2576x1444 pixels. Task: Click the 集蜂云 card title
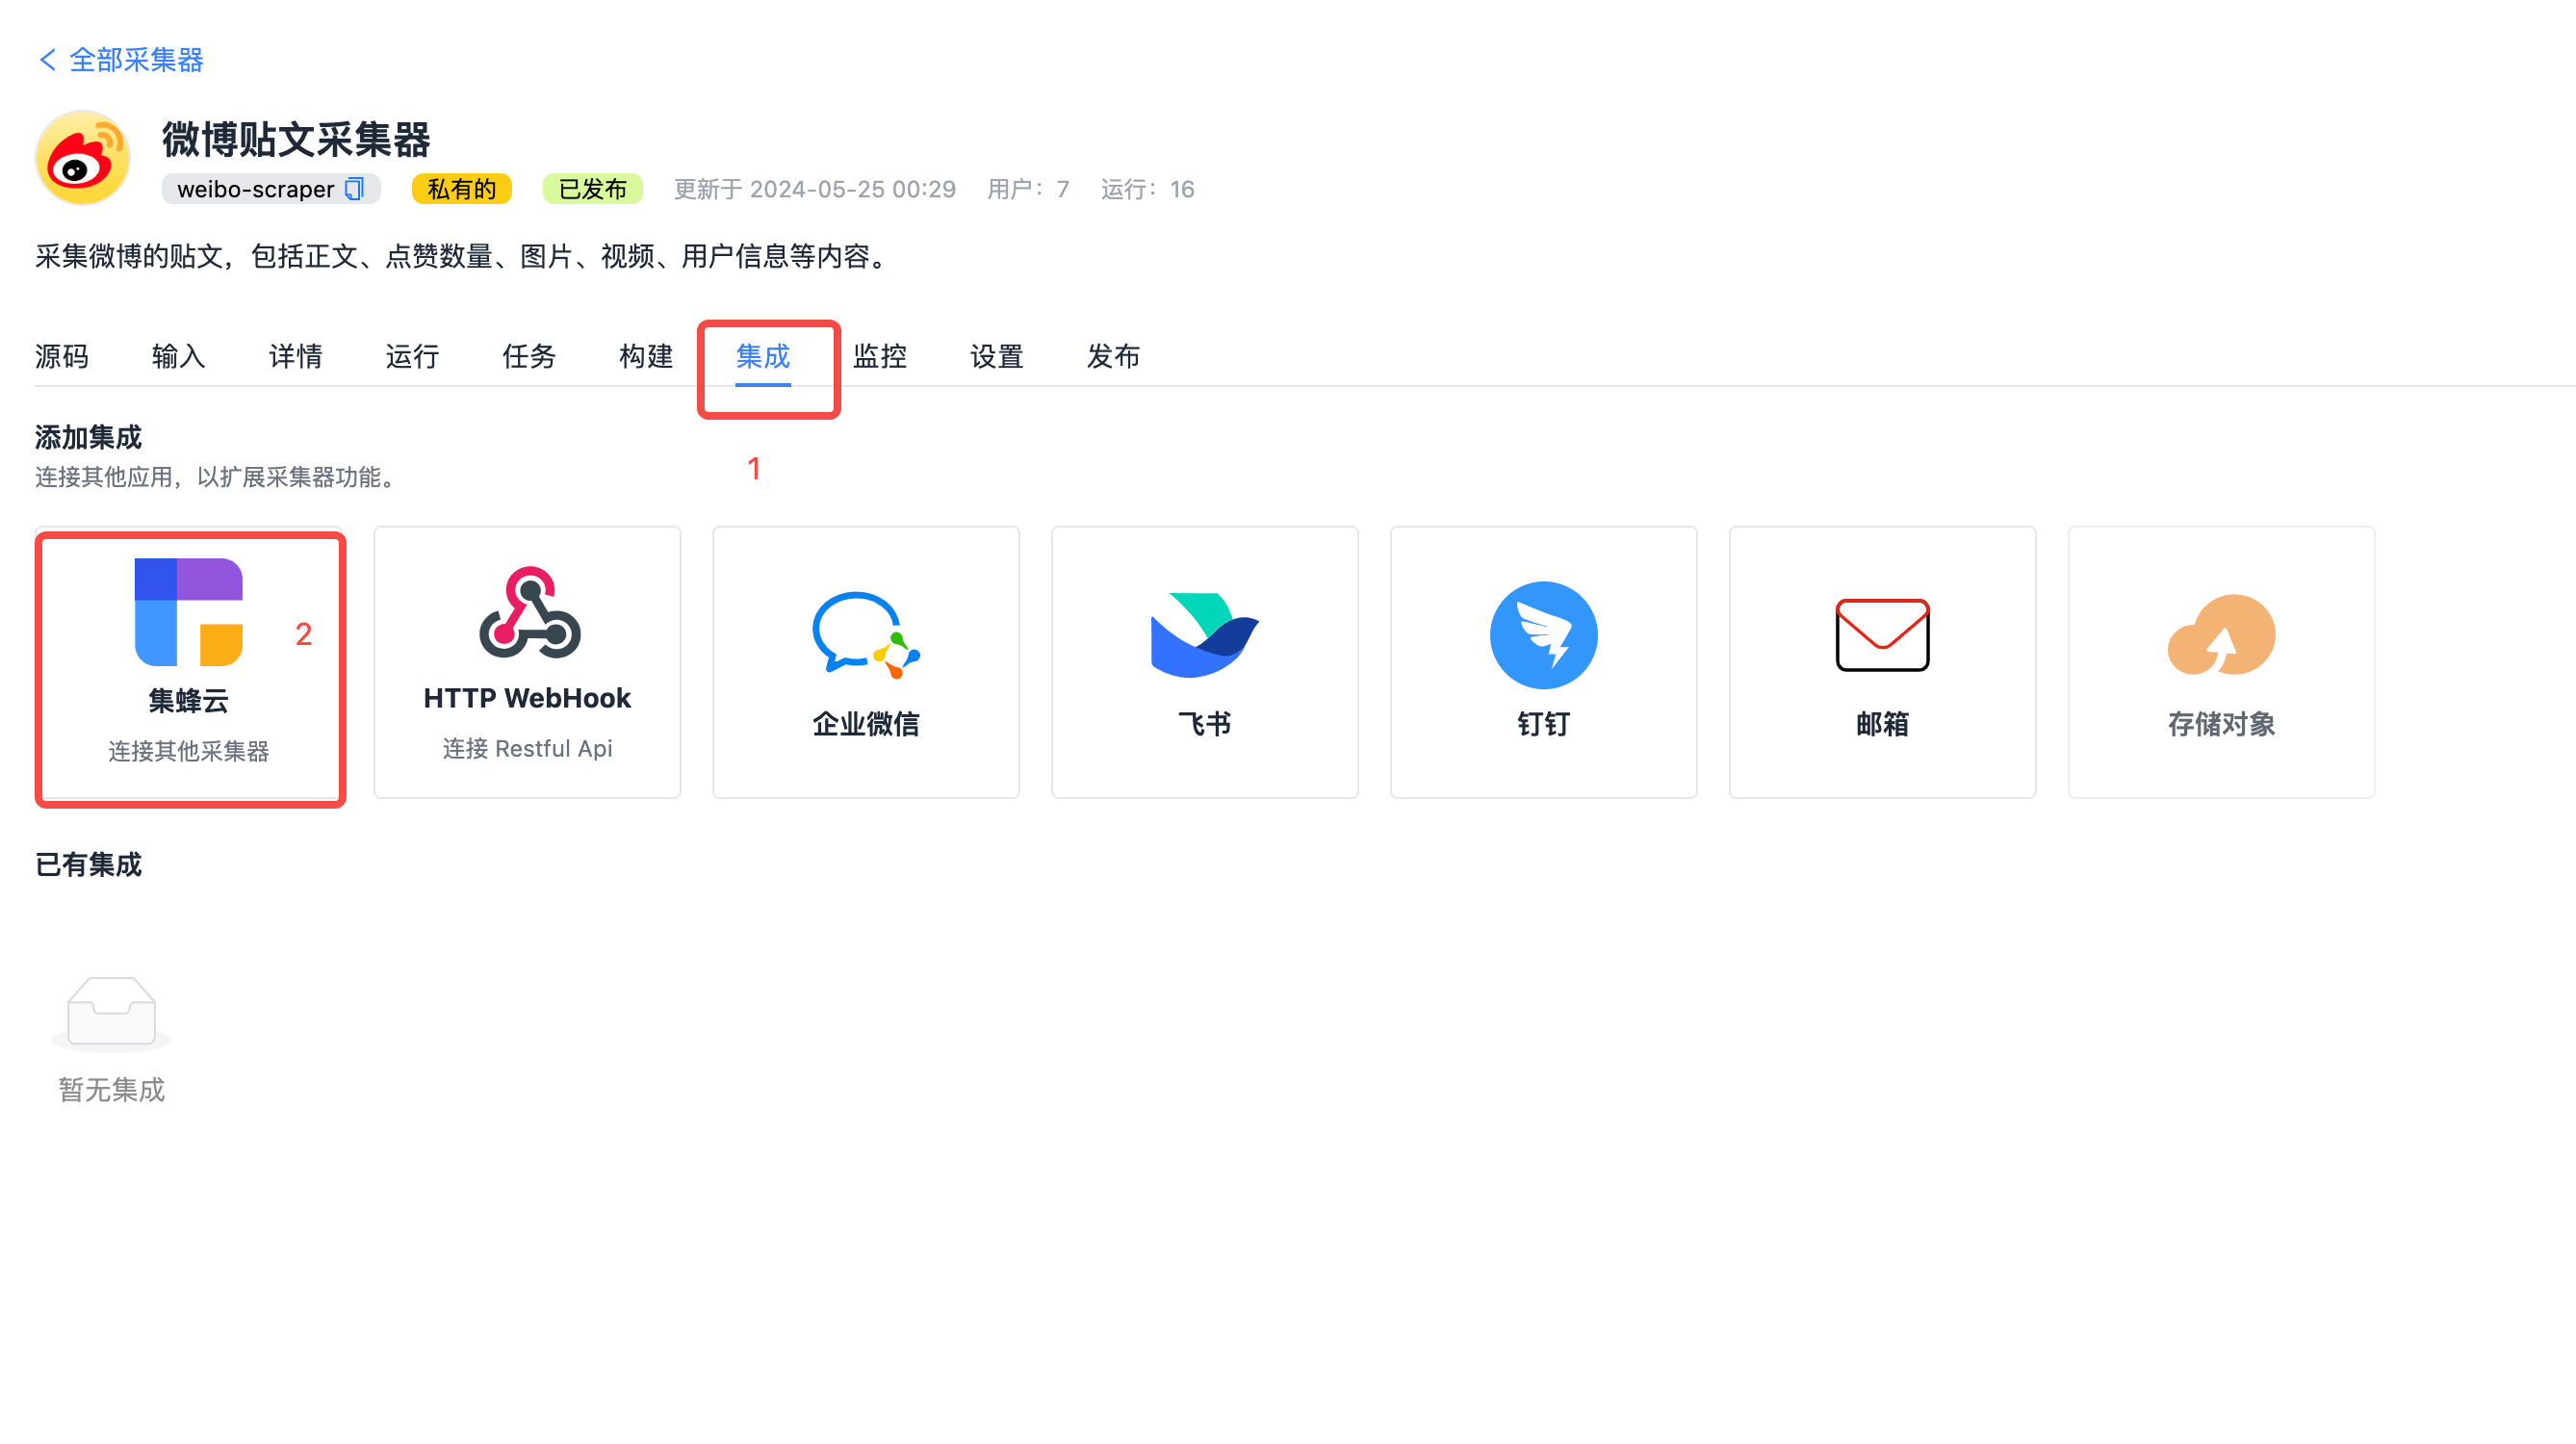(189, 701)
